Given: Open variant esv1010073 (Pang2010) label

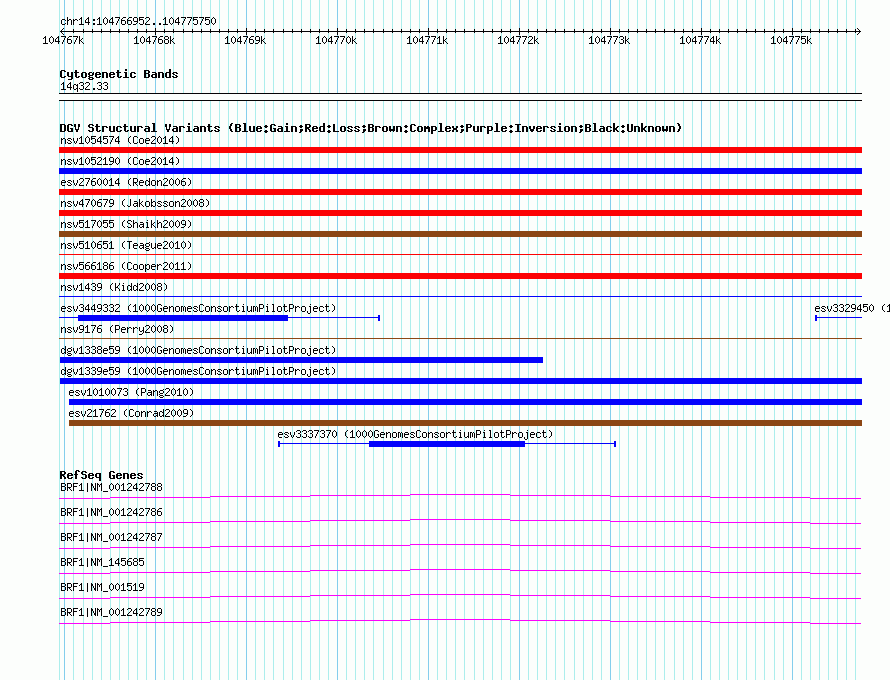Looking at the screenshot, I should (131, 392).
